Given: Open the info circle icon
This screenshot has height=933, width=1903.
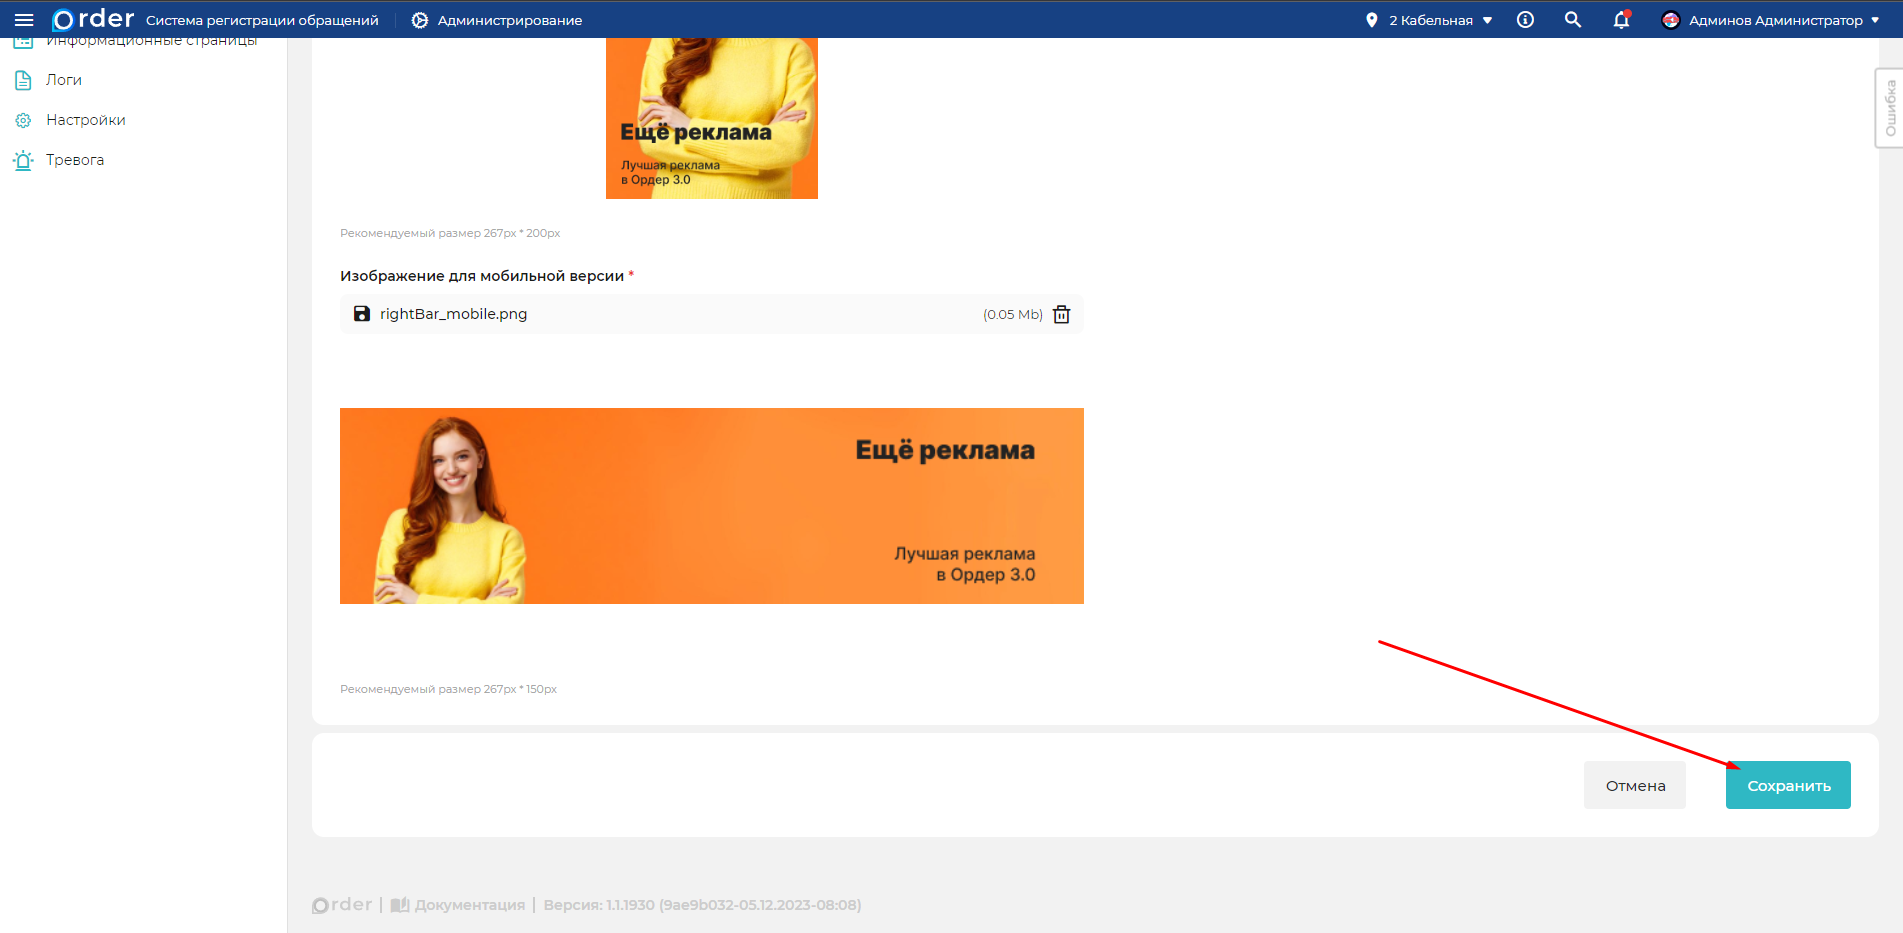Looking at the screenshot, I should pos(1525,20).
